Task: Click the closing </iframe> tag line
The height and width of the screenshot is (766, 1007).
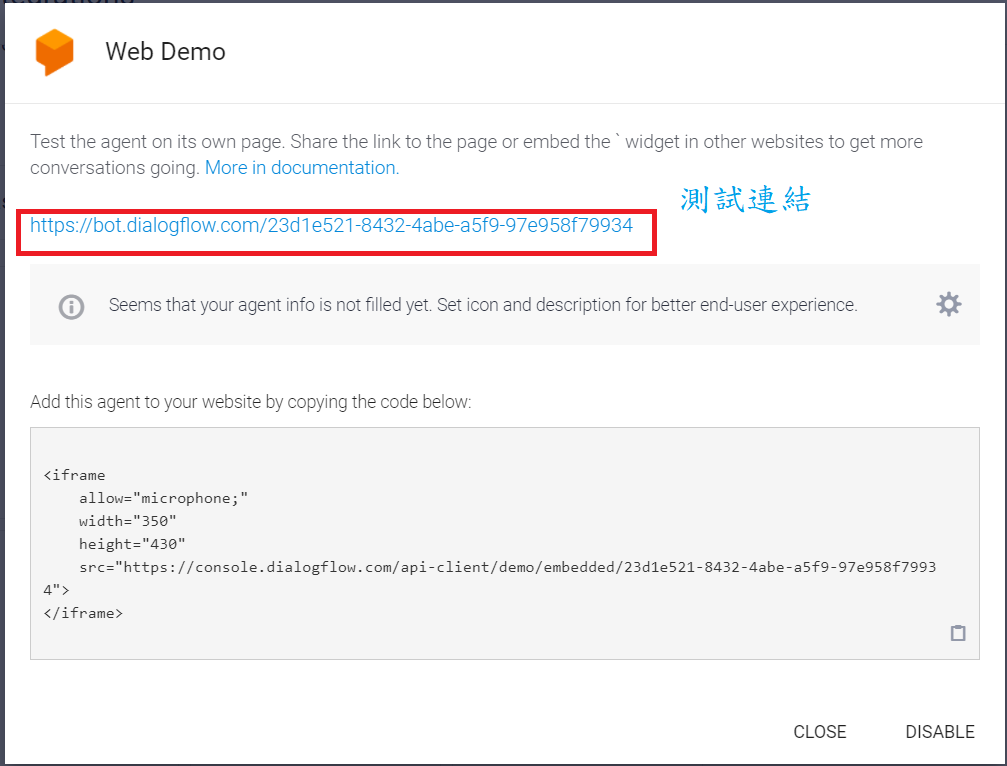Action: [83, 613]
